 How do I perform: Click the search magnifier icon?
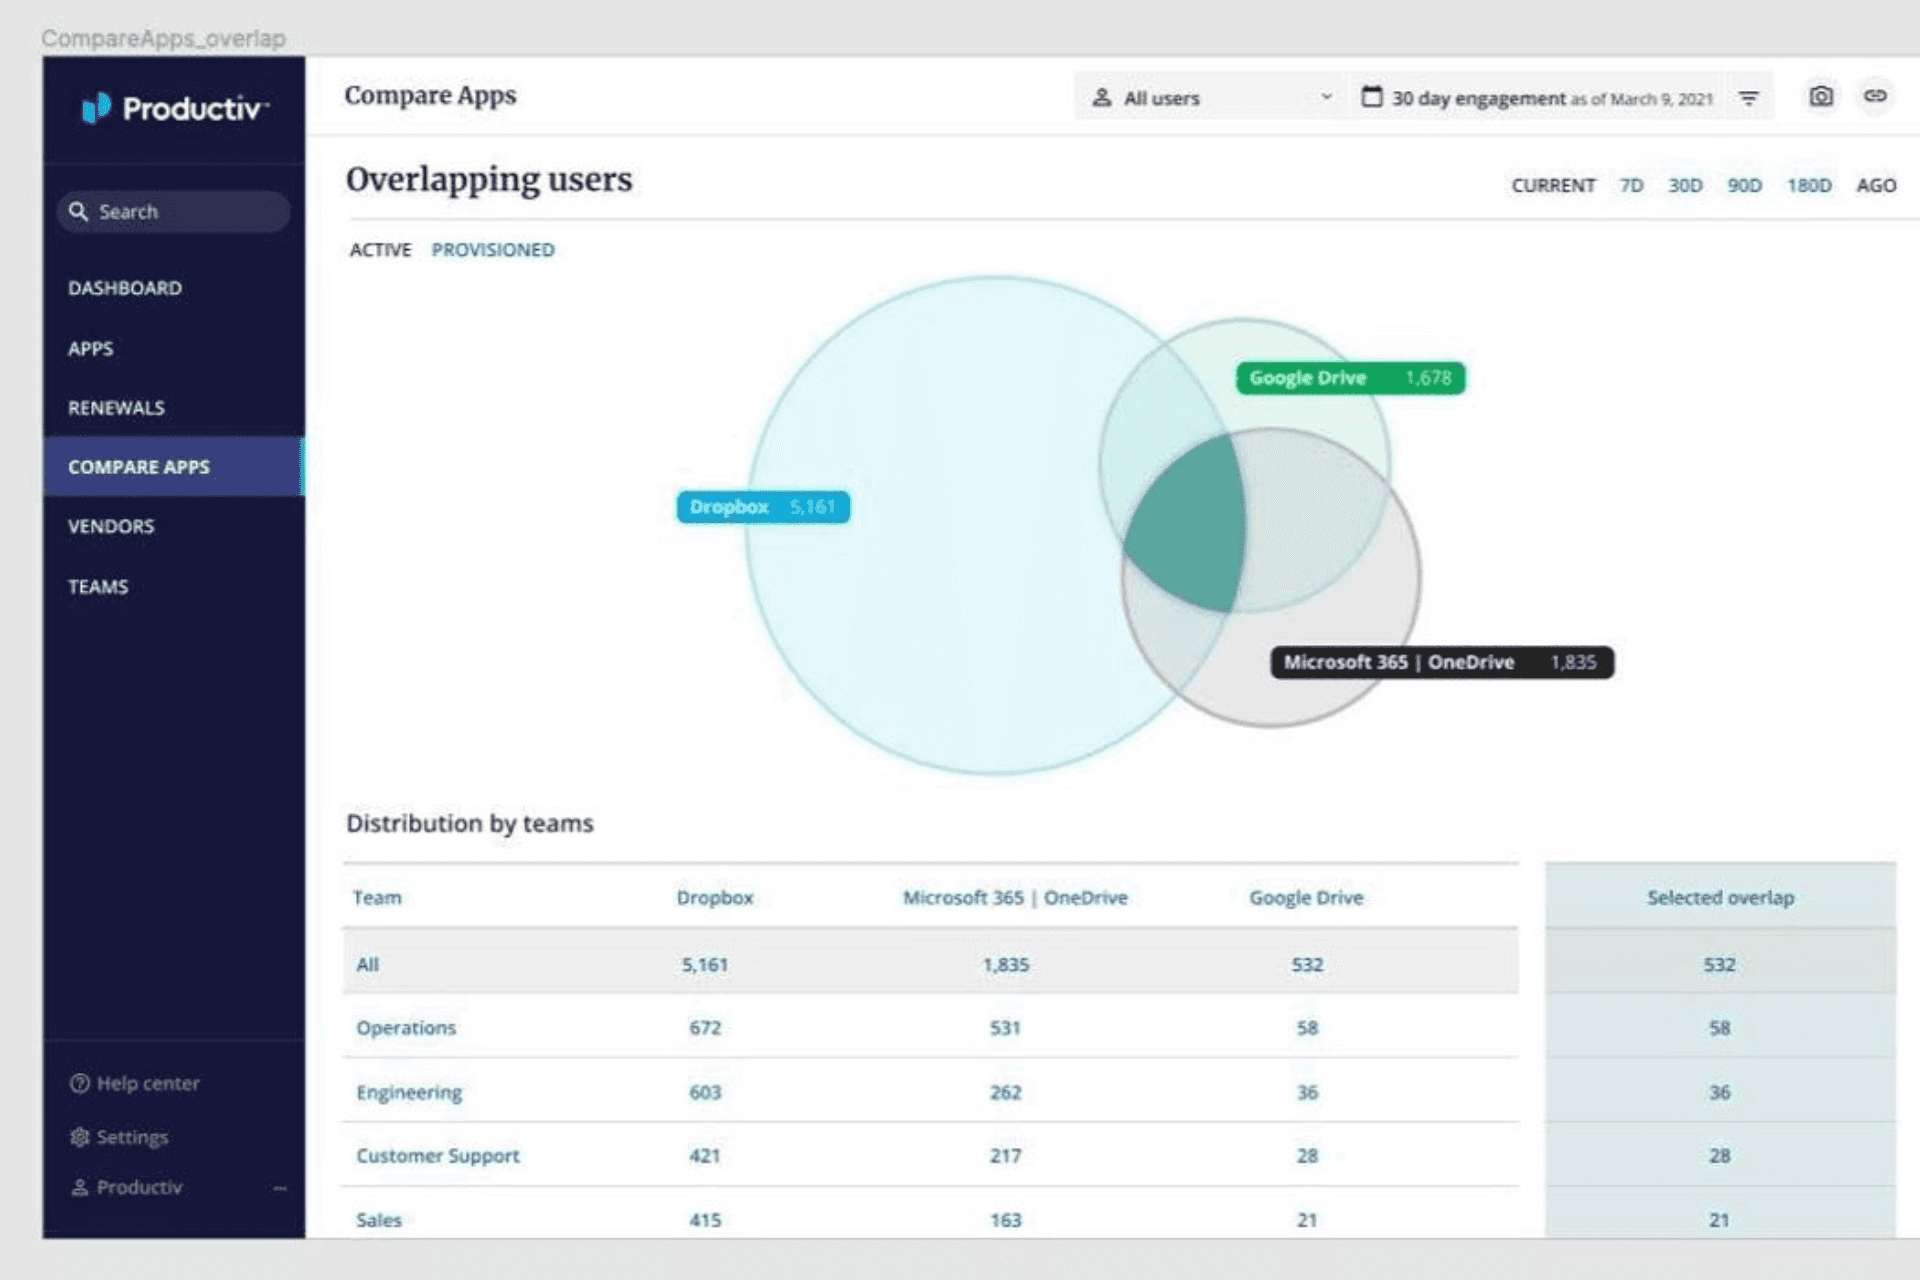[78, 211]
